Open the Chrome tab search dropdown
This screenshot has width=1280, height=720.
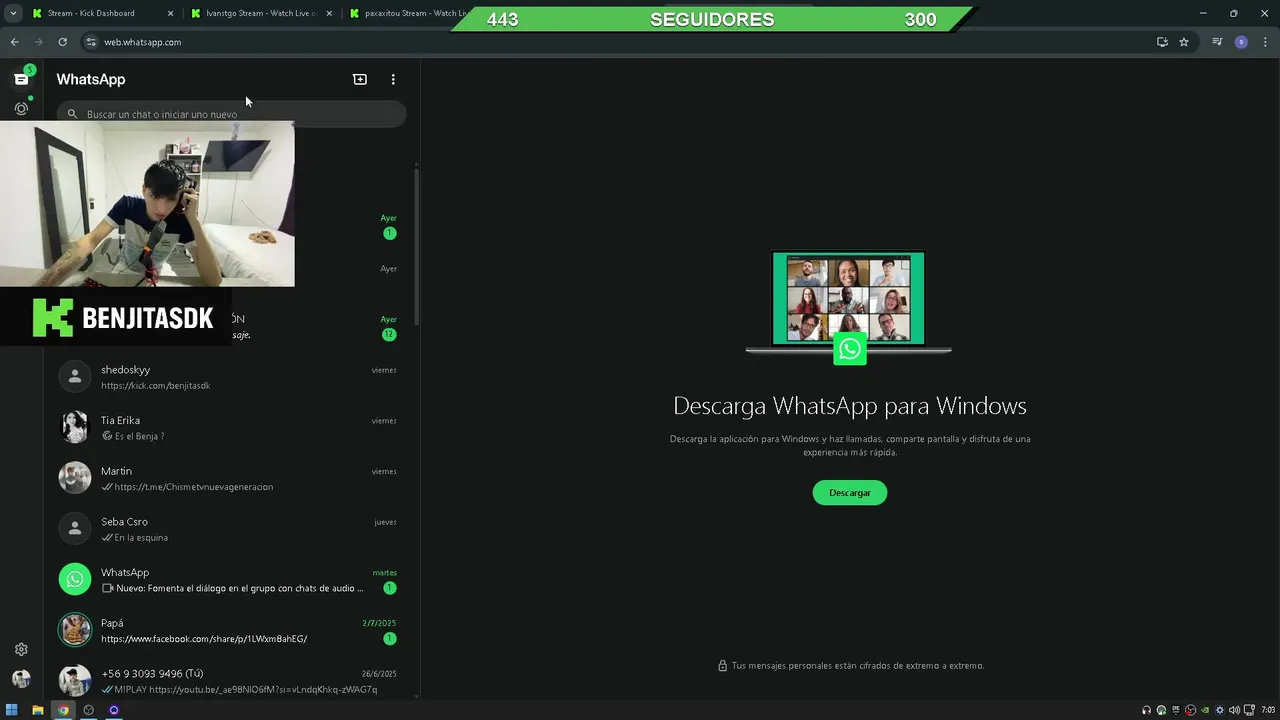pos(13,14)
